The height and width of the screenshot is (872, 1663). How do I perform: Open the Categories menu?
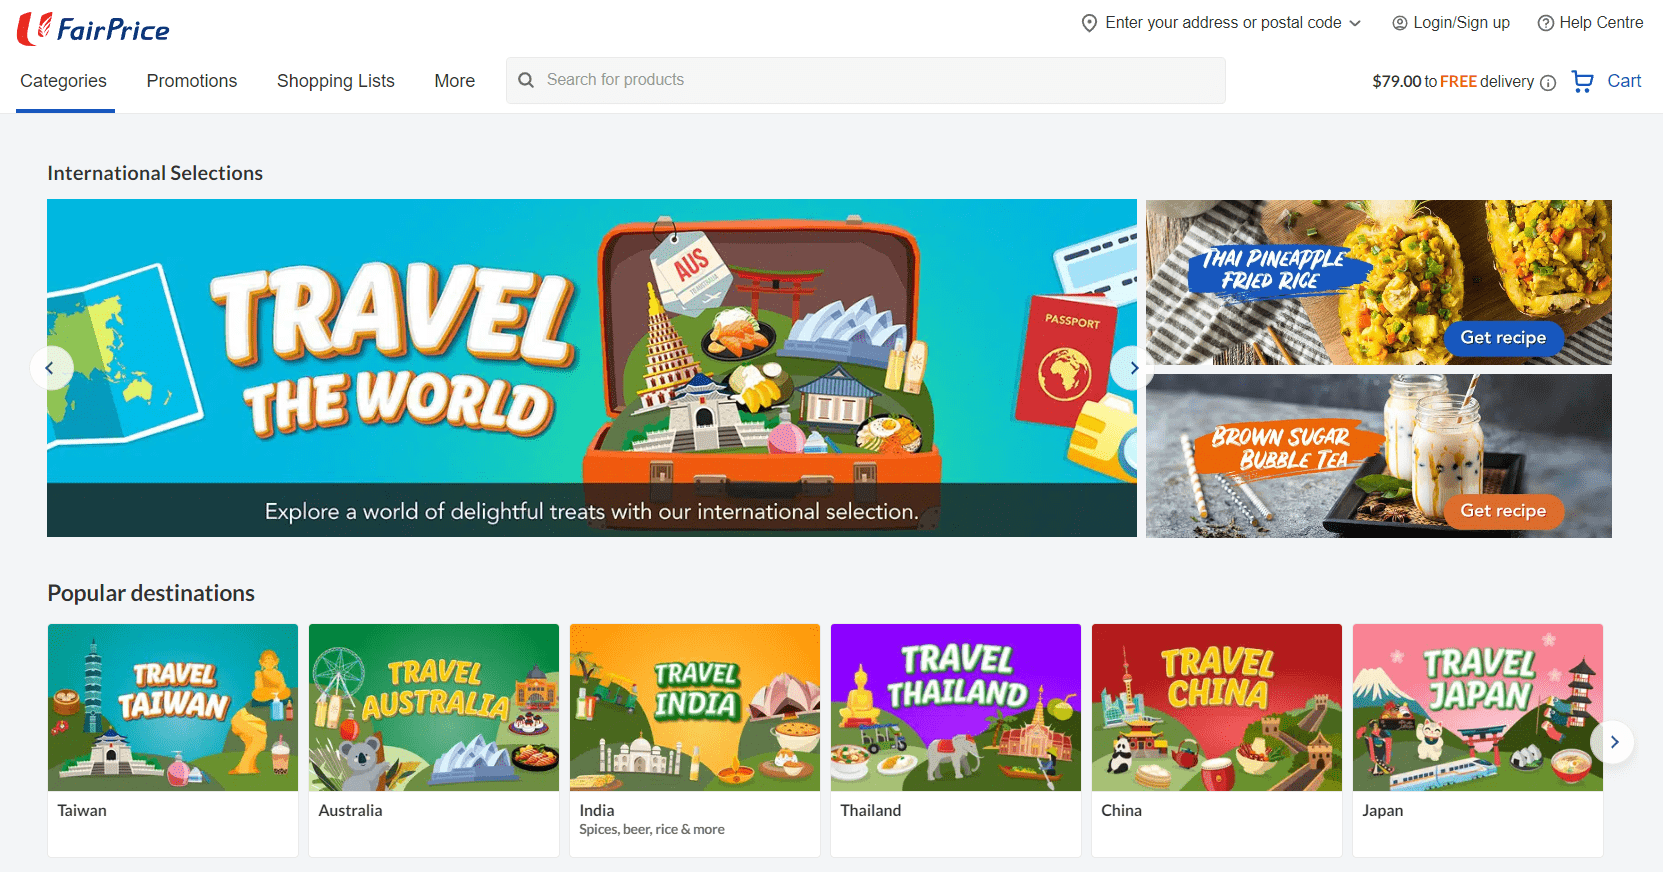(x=63, y=81)
